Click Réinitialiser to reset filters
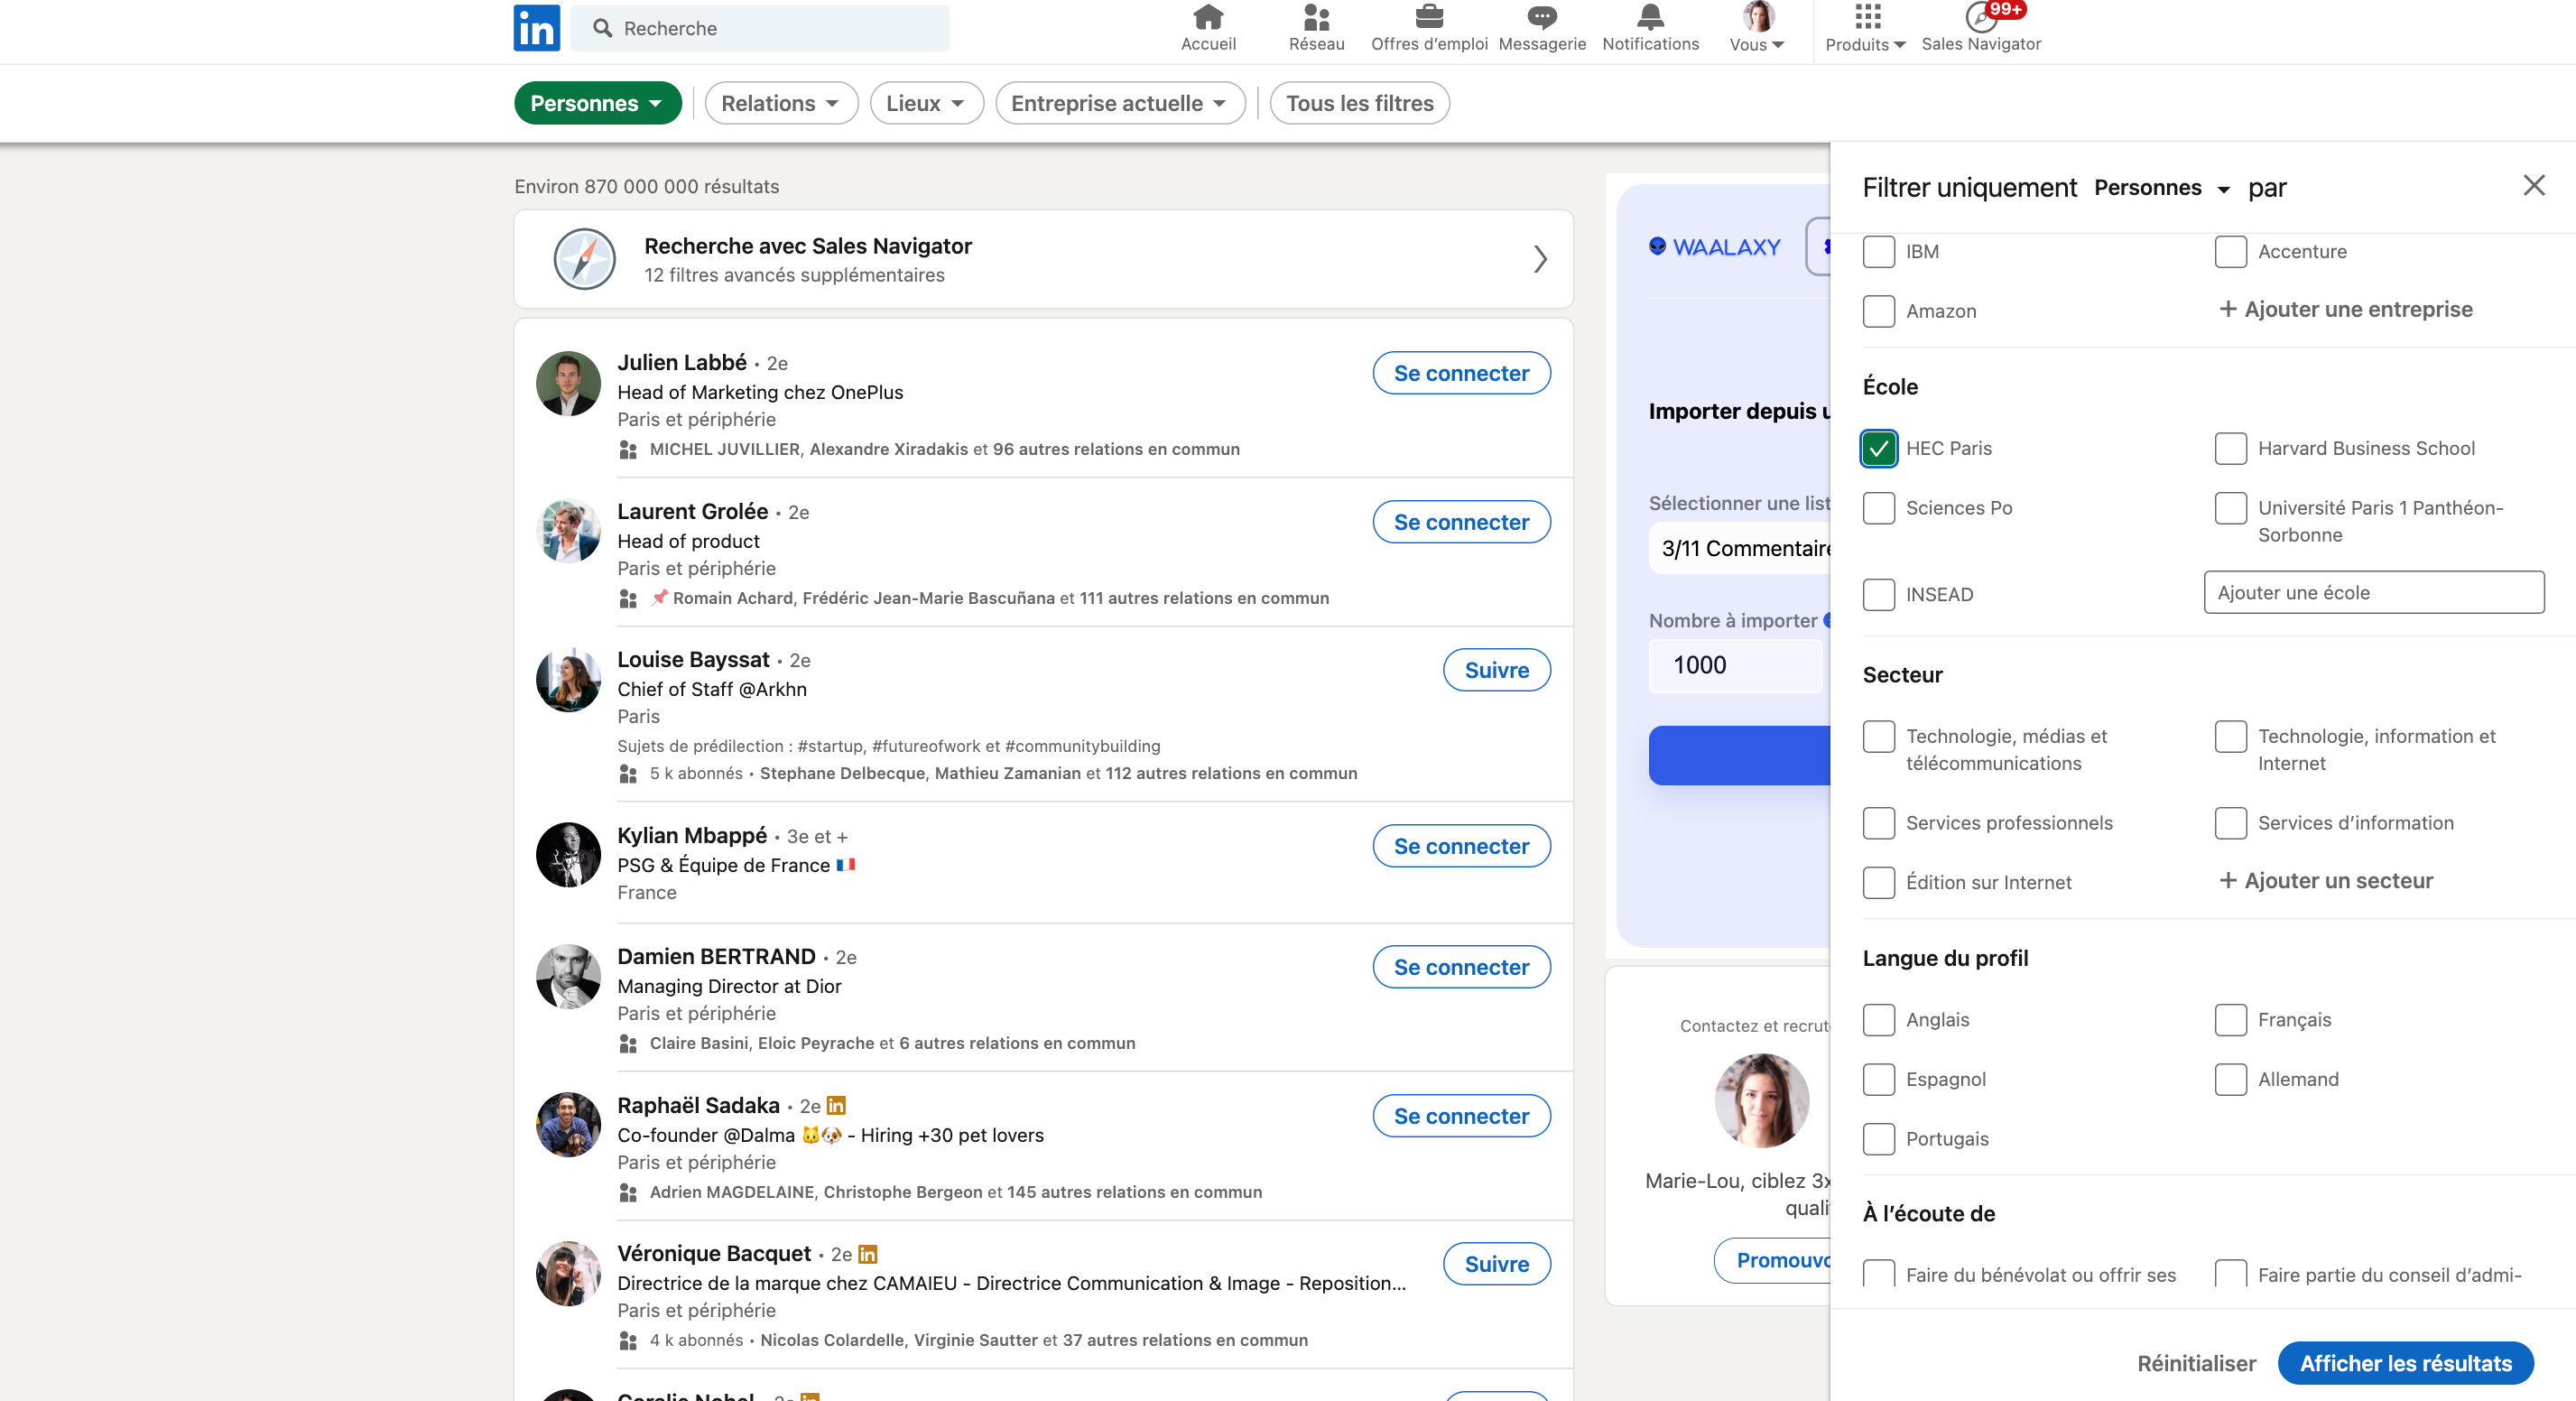Image resolution: width=2576 pixels, height=1401 pixels. point(2196,1363)
